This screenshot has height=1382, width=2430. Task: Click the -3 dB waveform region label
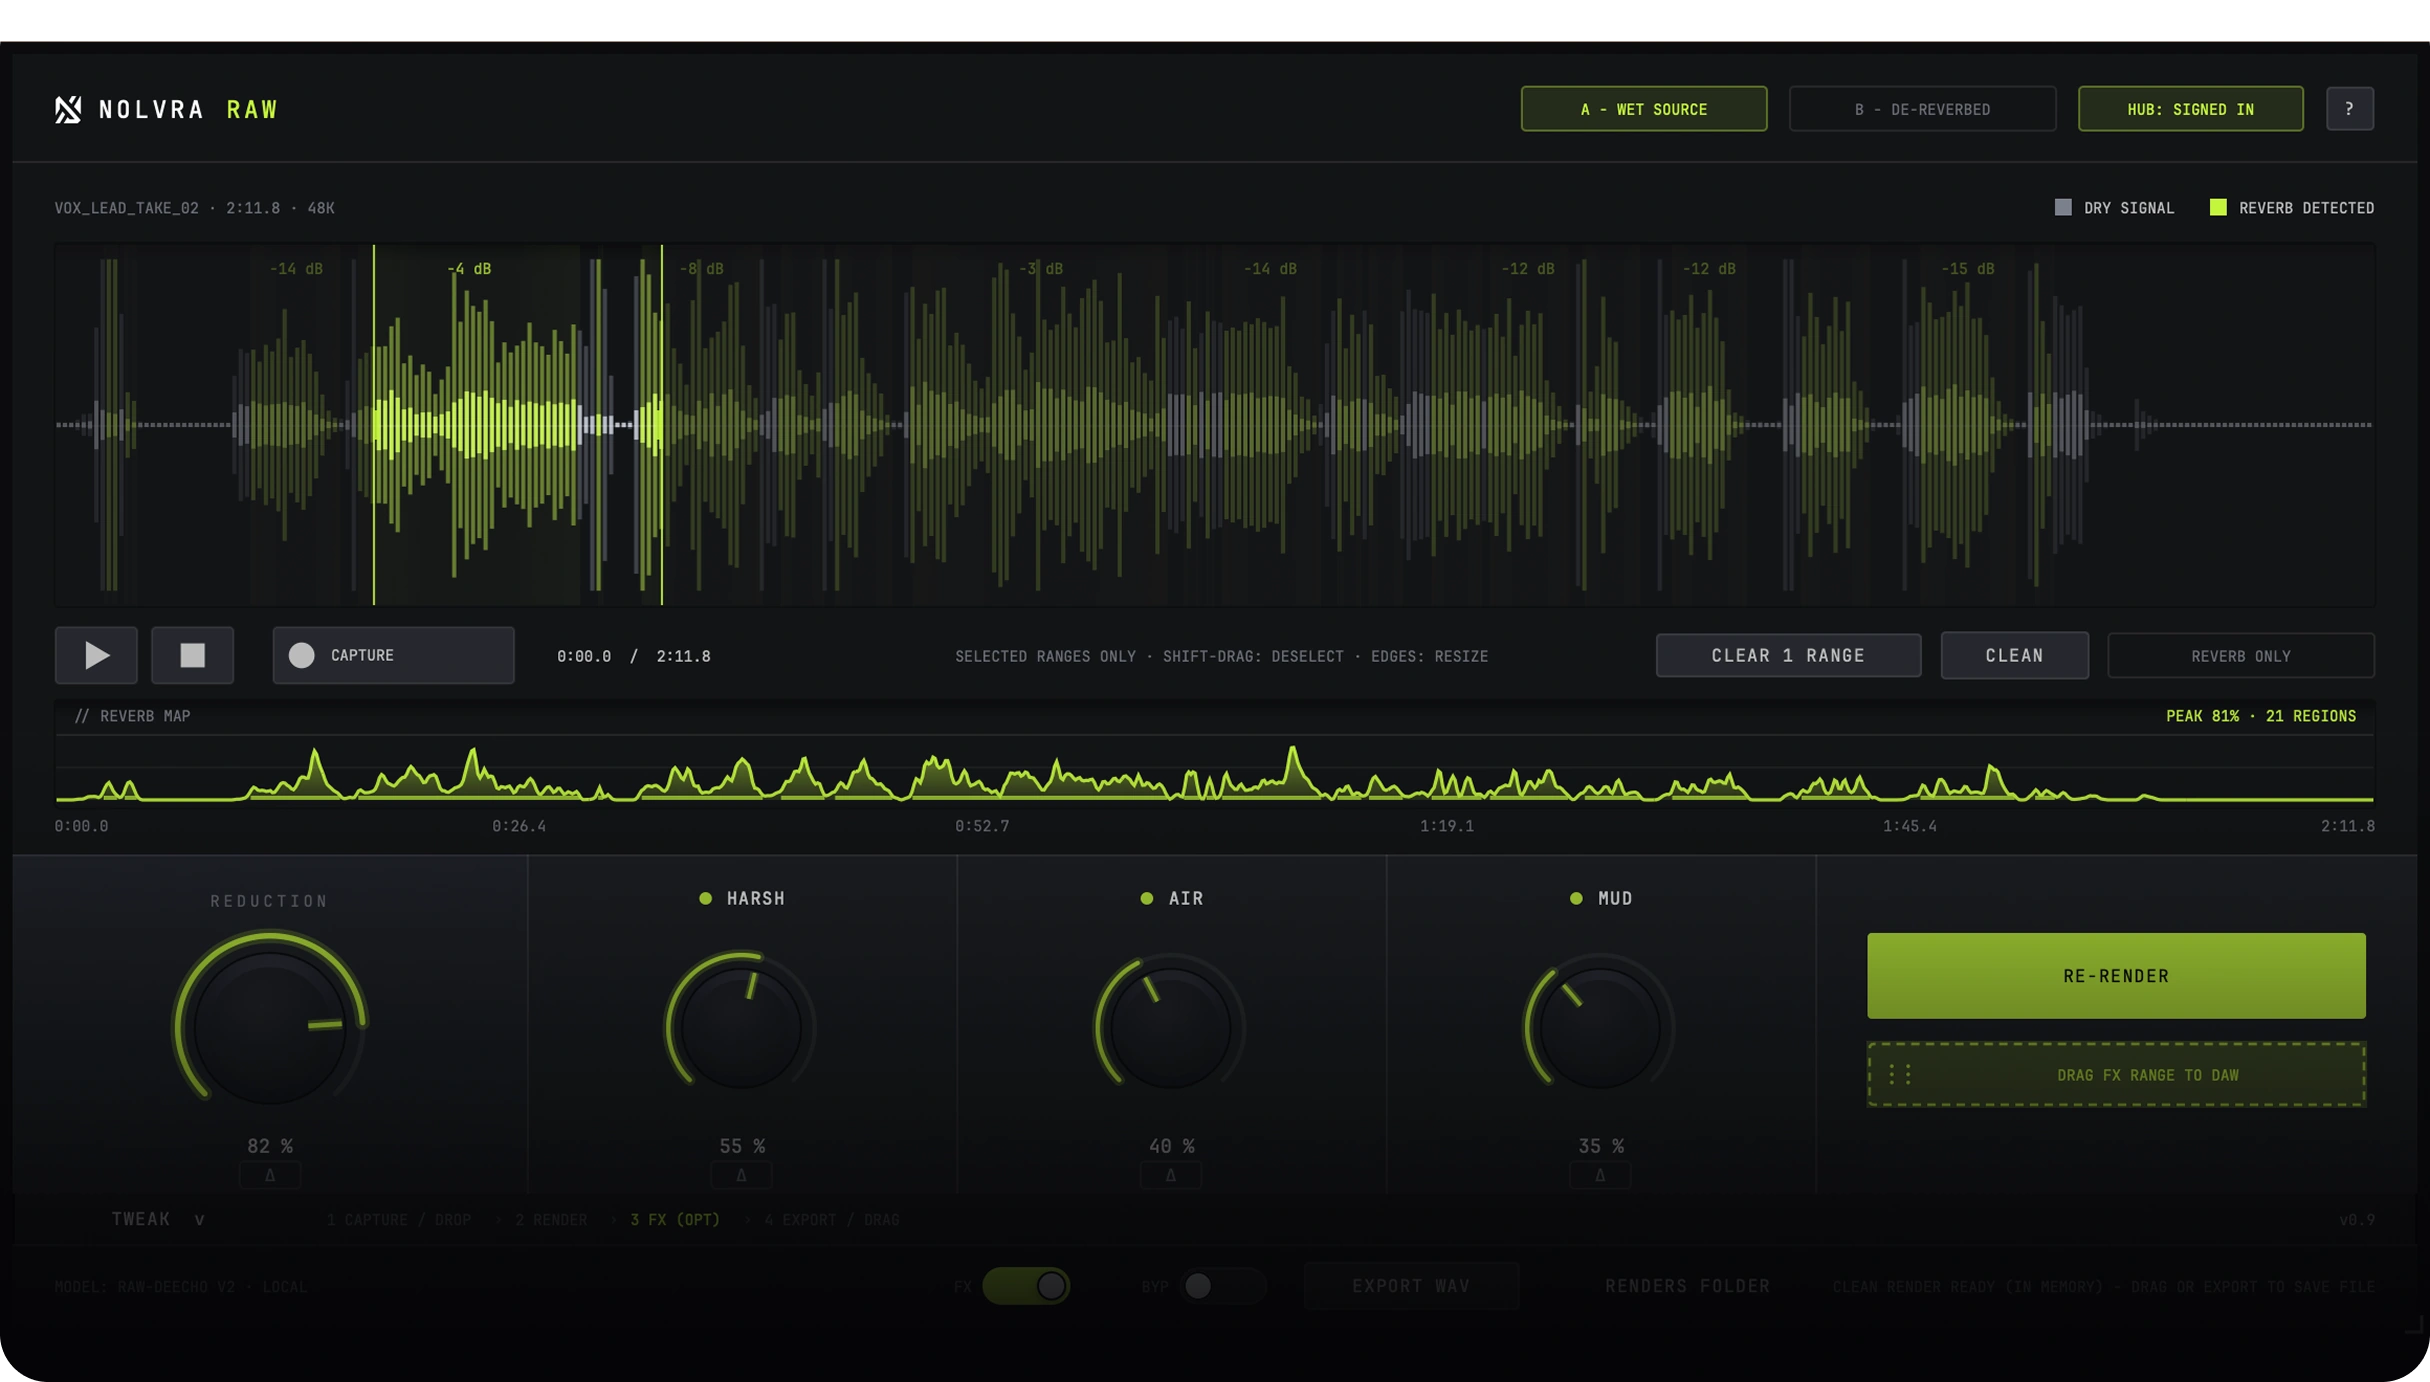point(1040,268)
